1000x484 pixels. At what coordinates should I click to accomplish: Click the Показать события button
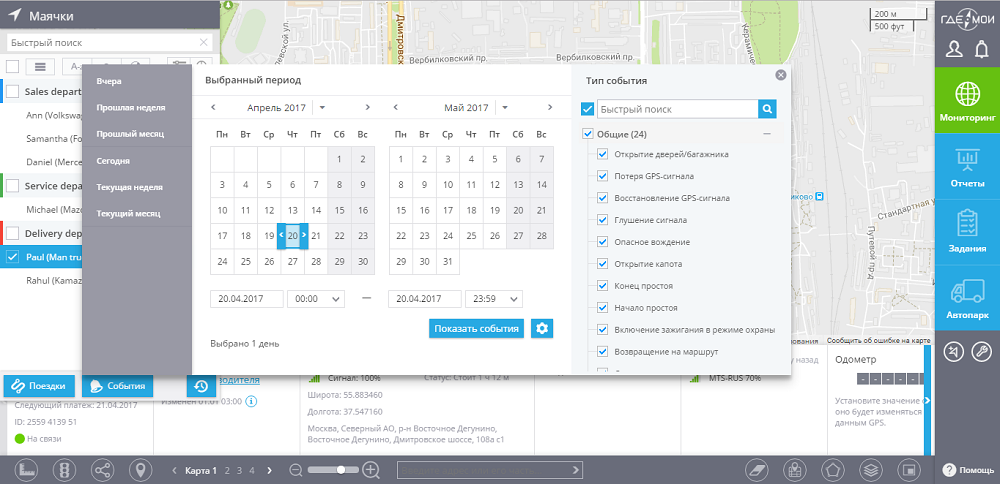(x=477, y=329)
